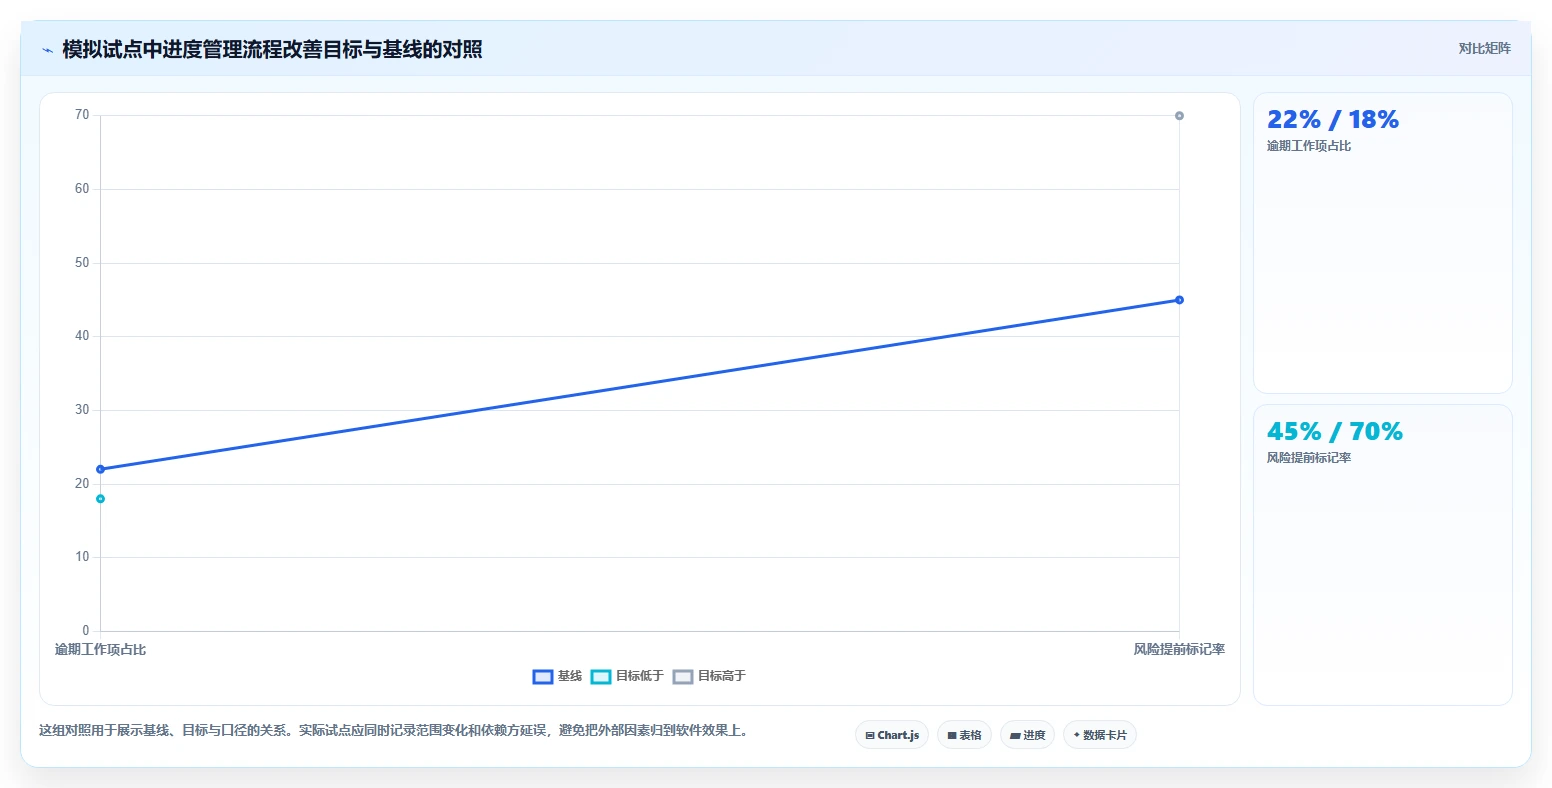Click the 逾期工作项占比 x-axis label
Viewport: 1552px width, 788px height.
100,650
